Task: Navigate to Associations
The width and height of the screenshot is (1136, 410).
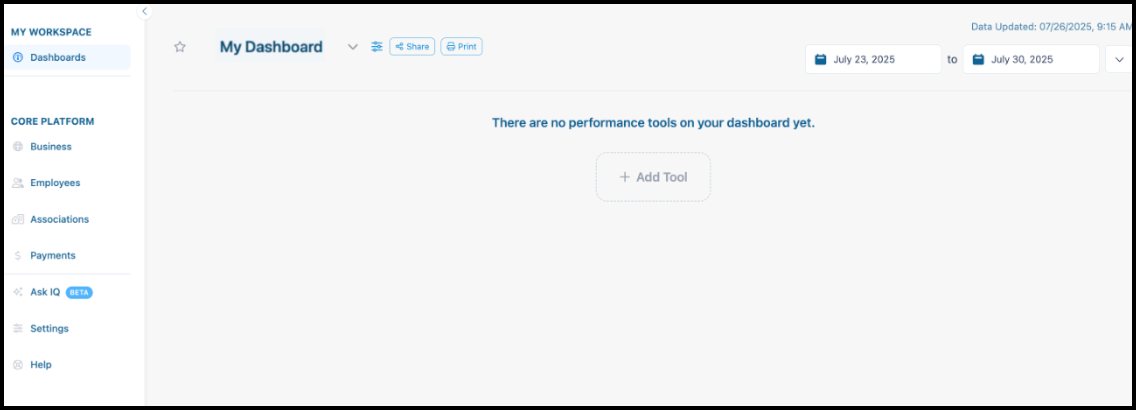Action: 59,219
